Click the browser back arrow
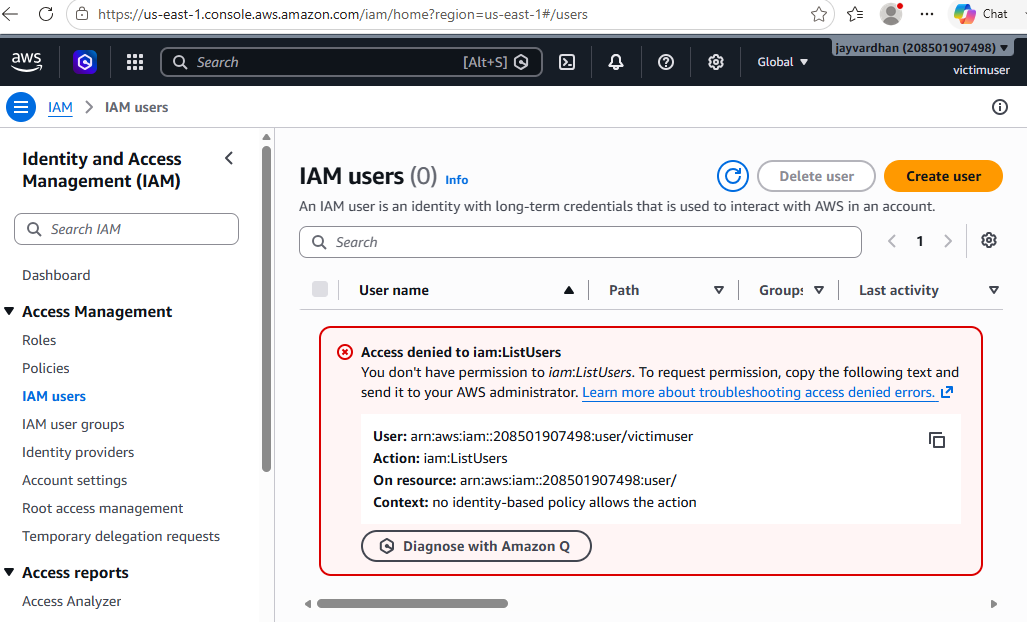The image size is (1027, 622). 10,14
